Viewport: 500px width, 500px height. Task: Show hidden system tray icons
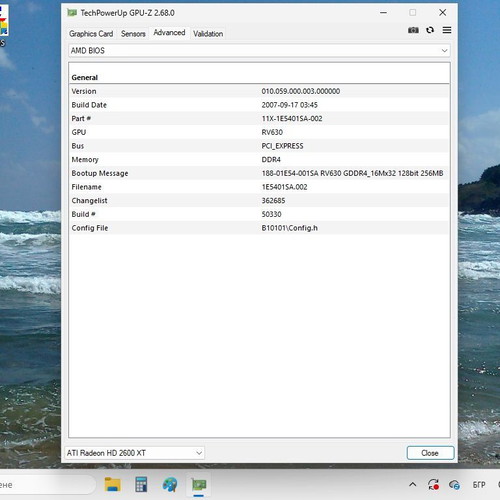(x=412, y=484)
